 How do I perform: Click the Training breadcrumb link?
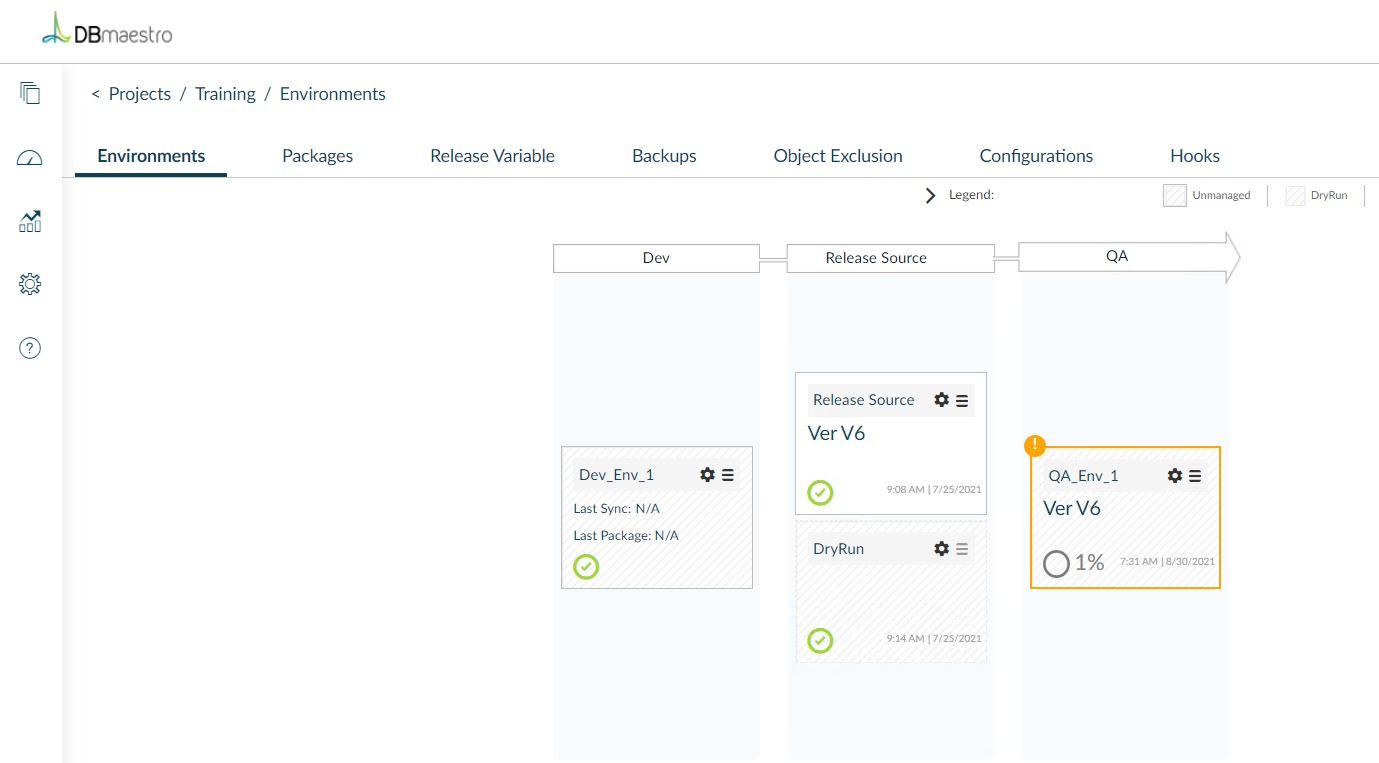(x=225, y=93)
